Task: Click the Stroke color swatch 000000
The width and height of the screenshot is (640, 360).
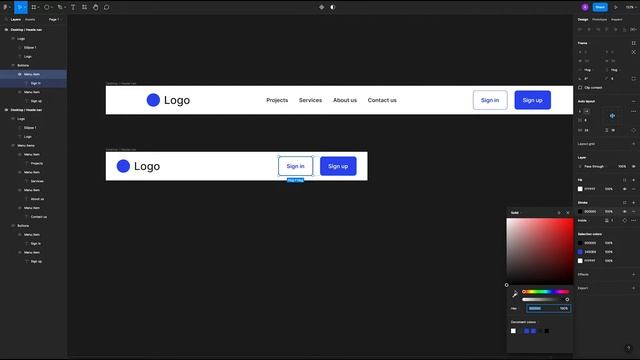Action: [x=580, y=211]
